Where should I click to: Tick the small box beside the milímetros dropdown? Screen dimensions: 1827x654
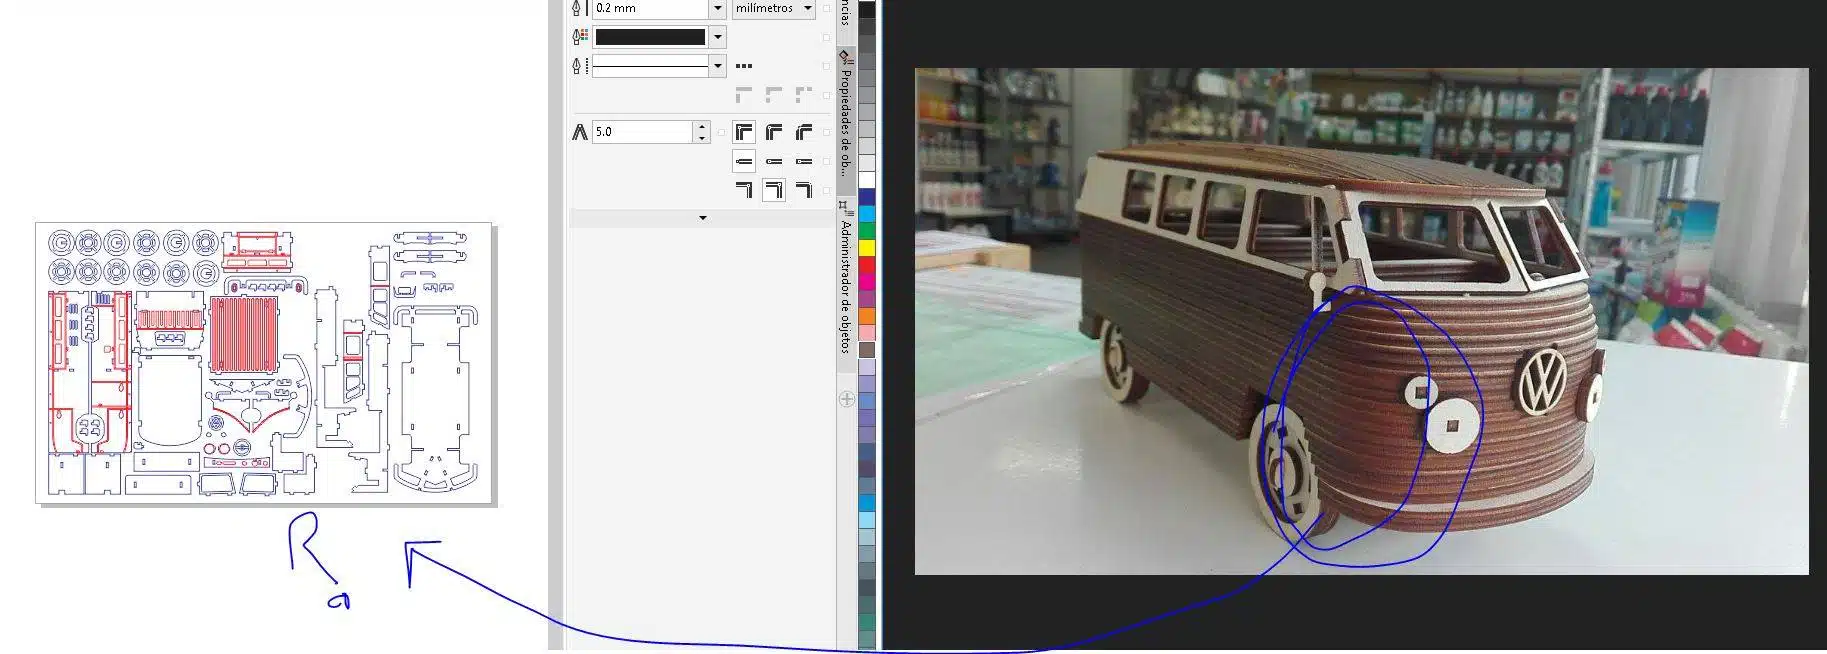[x=826, y=9]
